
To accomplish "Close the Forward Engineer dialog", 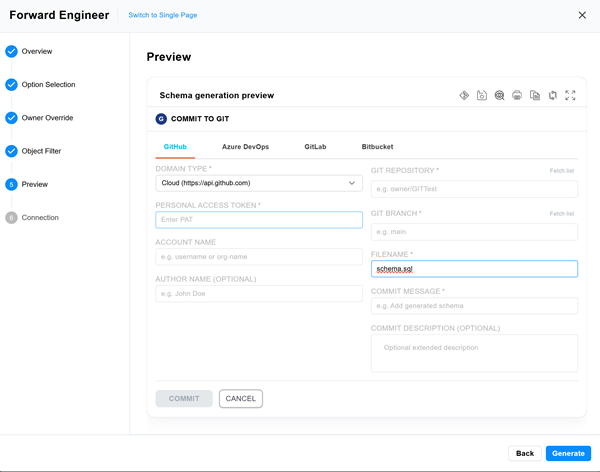I will pyautogui.click(x=582, y=15).
